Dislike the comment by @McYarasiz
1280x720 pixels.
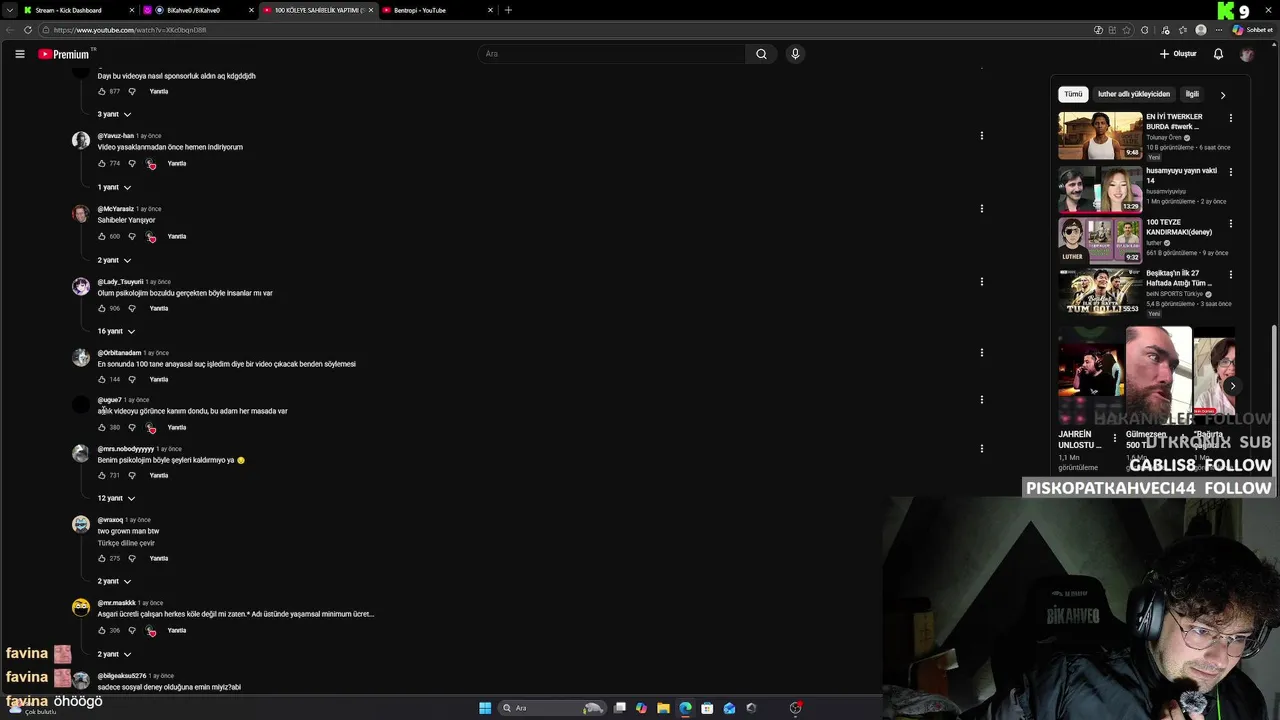(132, 236)
